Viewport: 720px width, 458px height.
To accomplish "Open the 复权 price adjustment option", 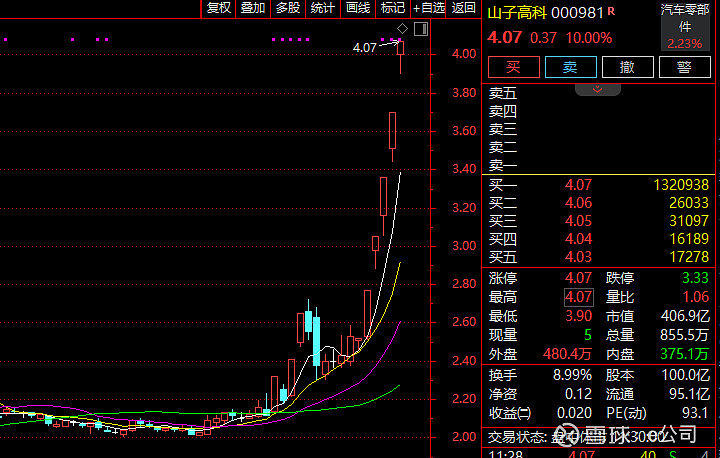I will pos(218,8).
